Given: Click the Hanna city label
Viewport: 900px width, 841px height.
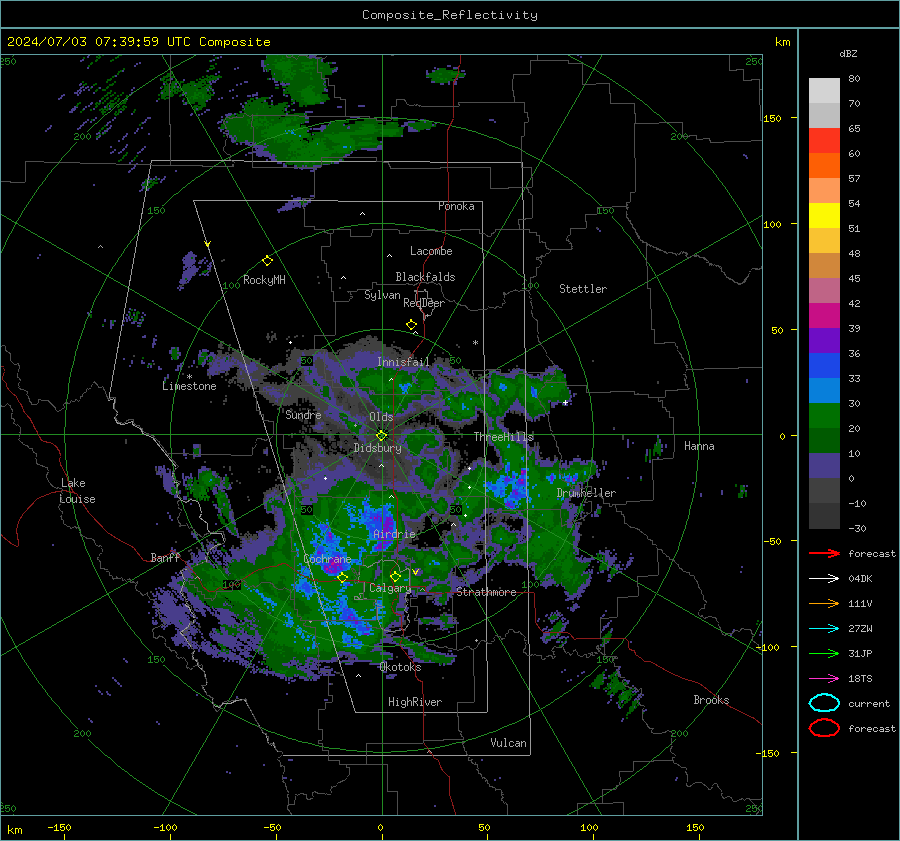Looking at the screenshot, I should tap(699, 446).
